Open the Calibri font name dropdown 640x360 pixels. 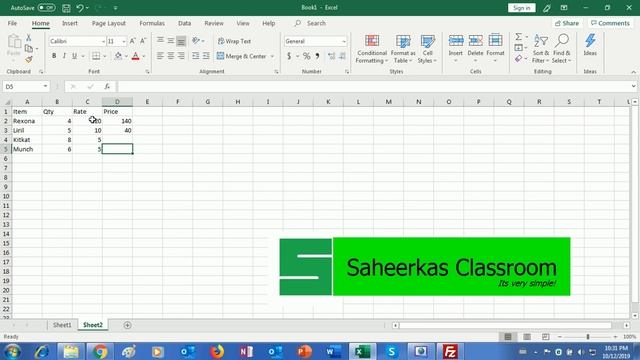pyautogui.click(x=103, y=41)
